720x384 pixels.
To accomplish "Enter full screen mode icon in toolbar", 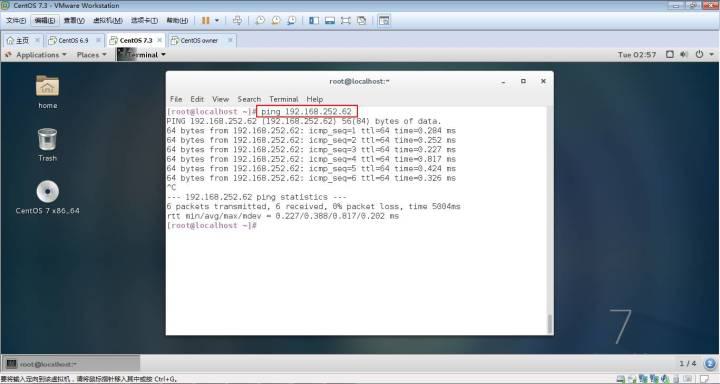I will (x=345, y=20).
